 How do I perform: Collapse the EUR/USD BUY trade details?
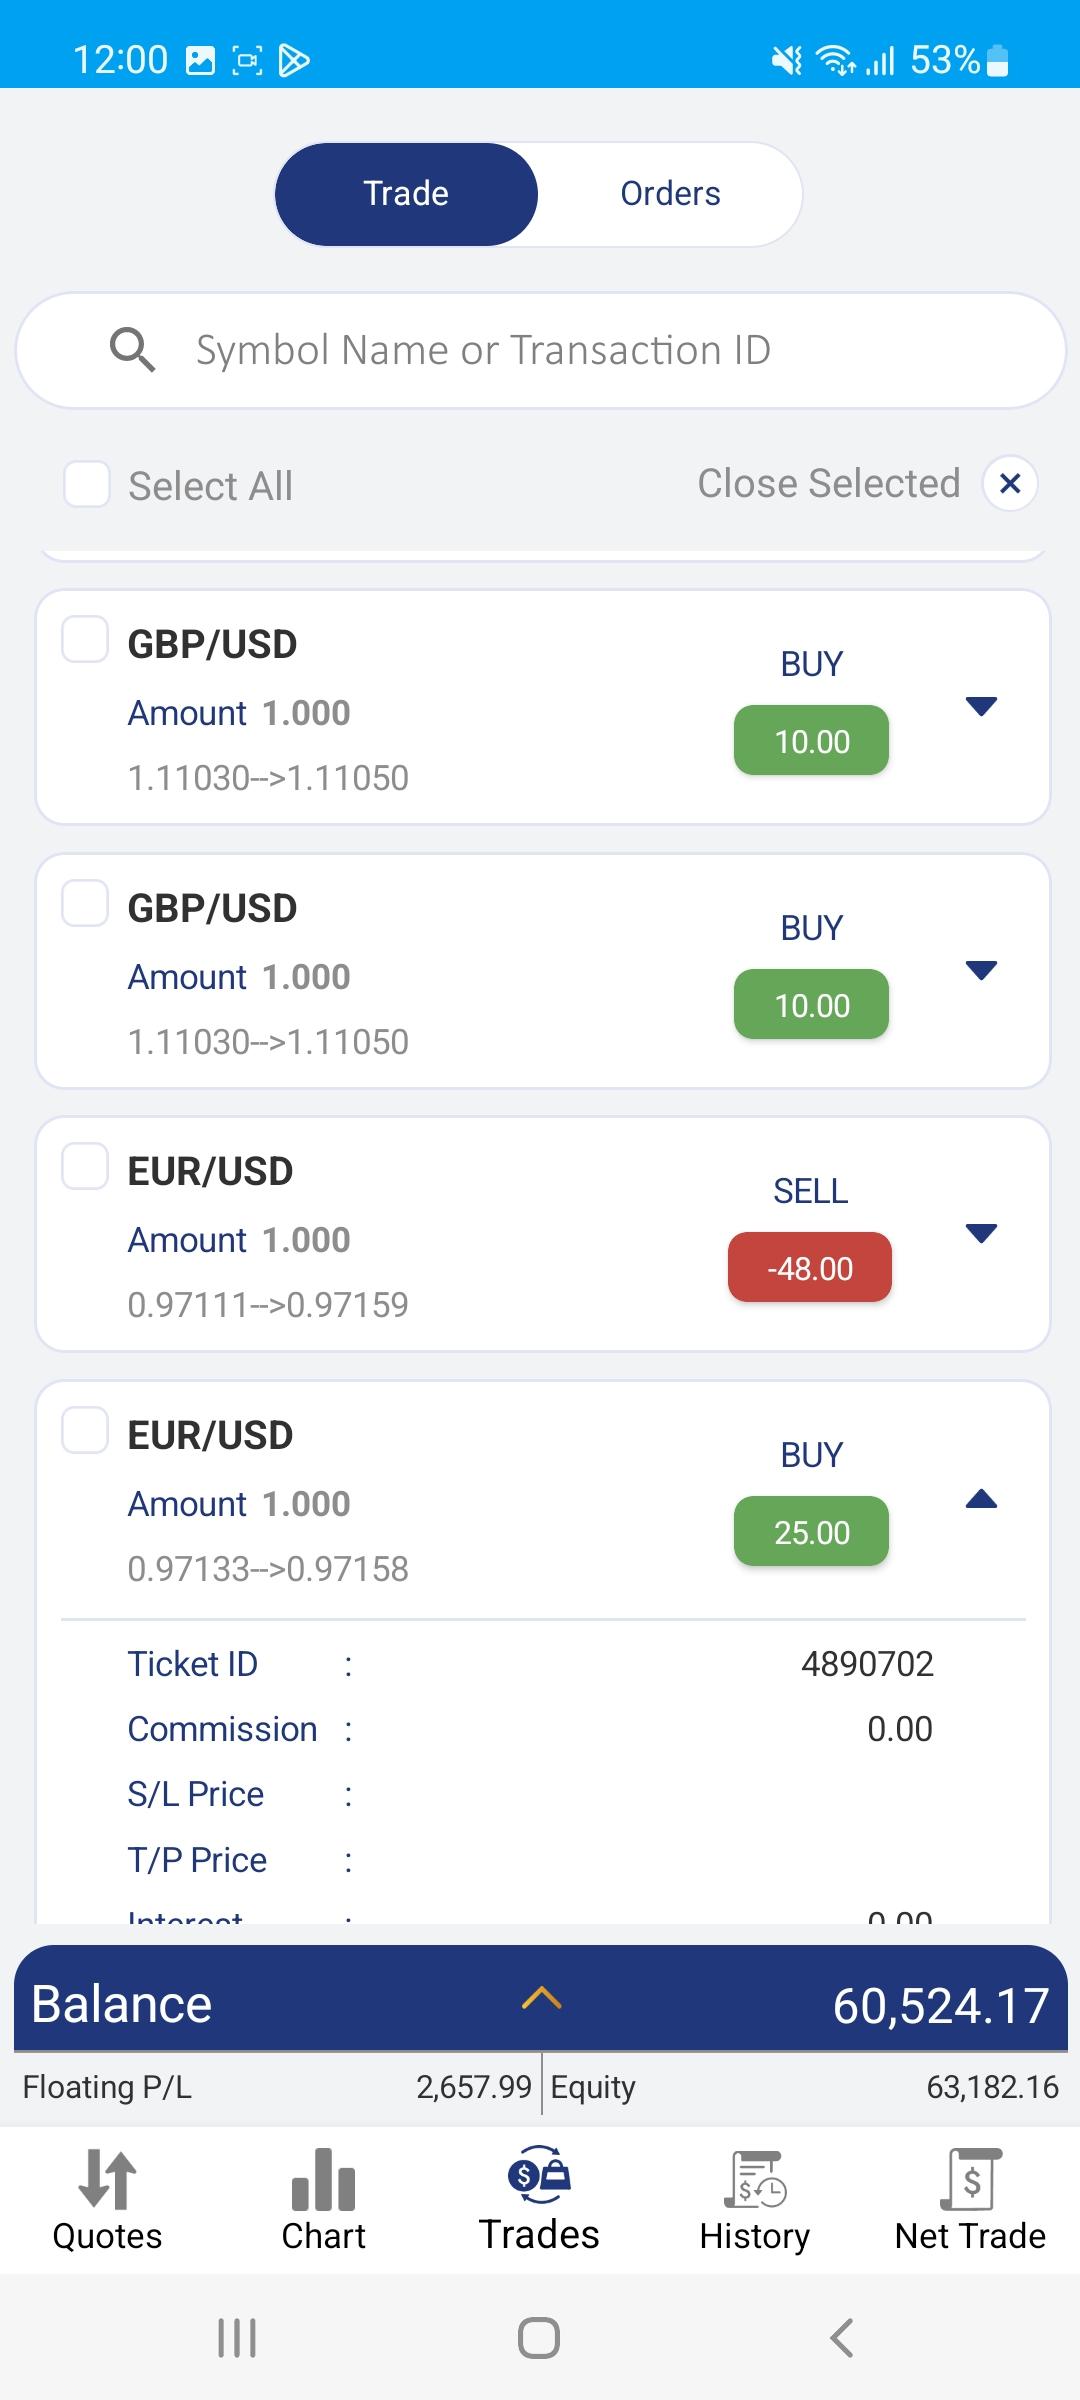click(x=981, y=1498)
